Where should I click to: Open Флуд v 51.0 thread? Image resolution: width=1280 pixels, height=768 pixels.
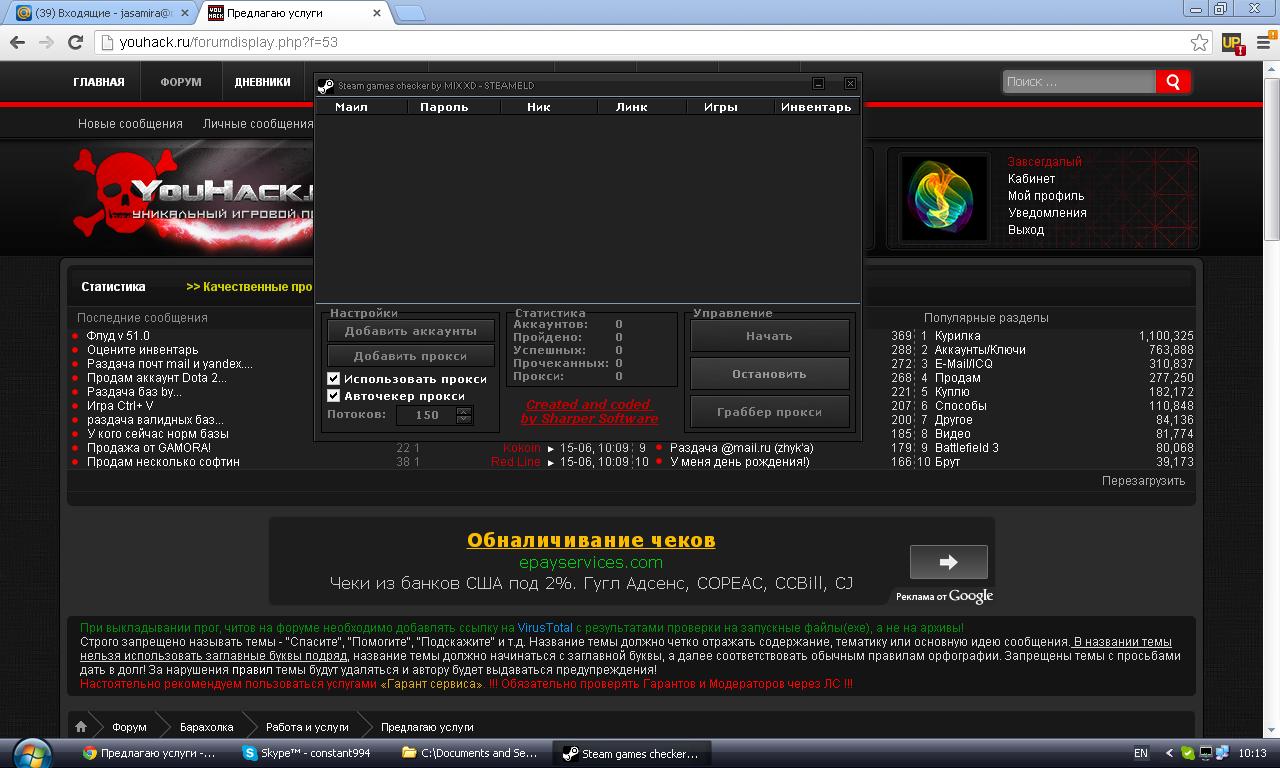point(118,336)
